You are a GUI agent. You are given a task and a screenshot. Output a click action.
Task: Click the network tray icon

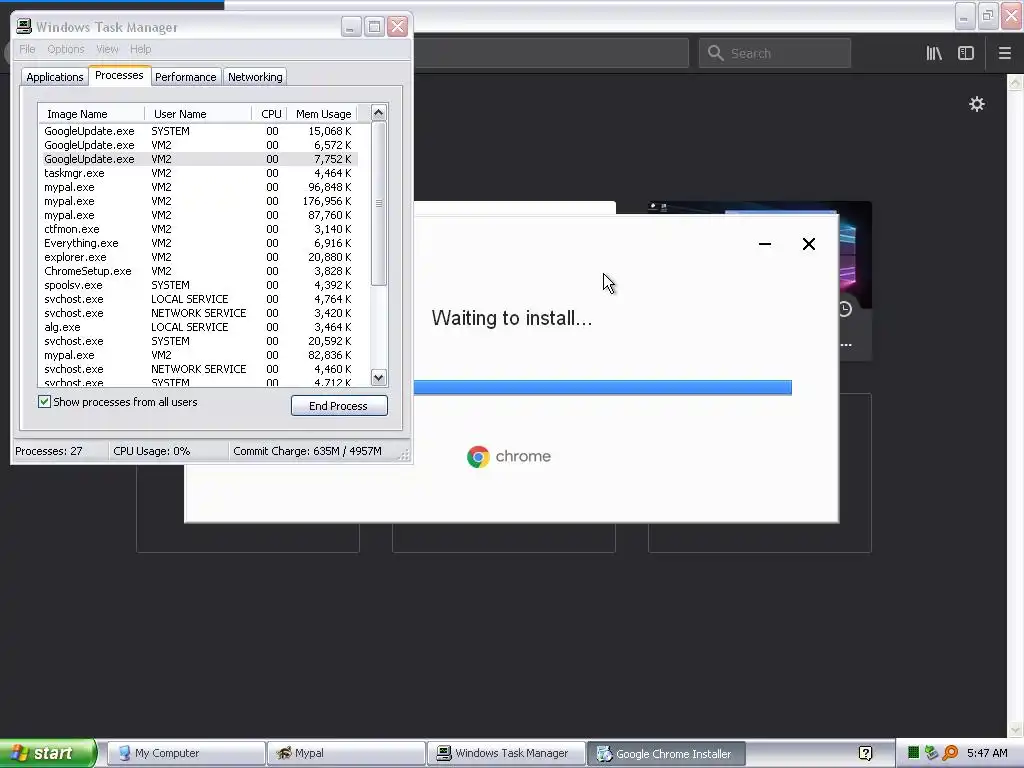coord(932,753)
